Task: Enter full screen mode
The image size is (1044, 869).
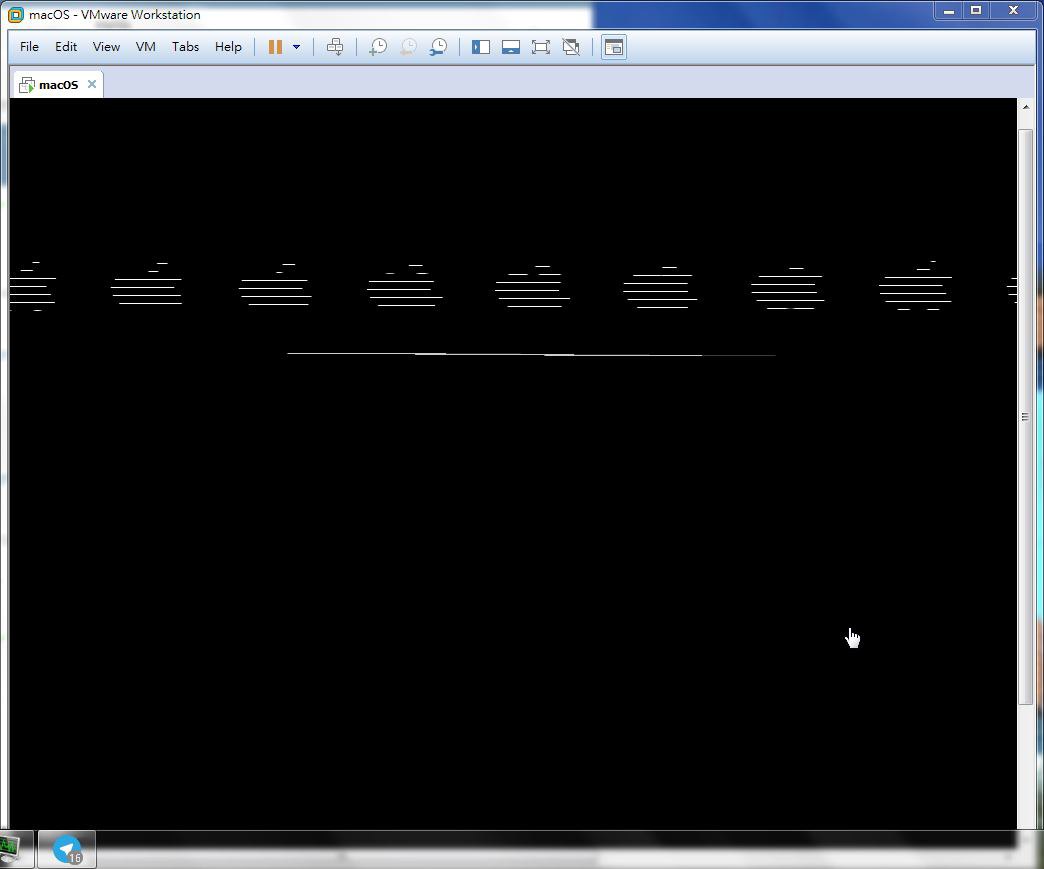Action: click(x=541, y=47)
